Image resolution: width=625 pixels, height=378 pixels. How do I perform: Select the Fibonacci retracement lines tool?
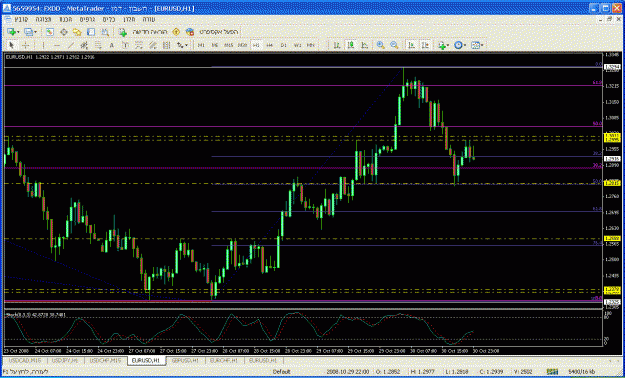pos(98,45)
